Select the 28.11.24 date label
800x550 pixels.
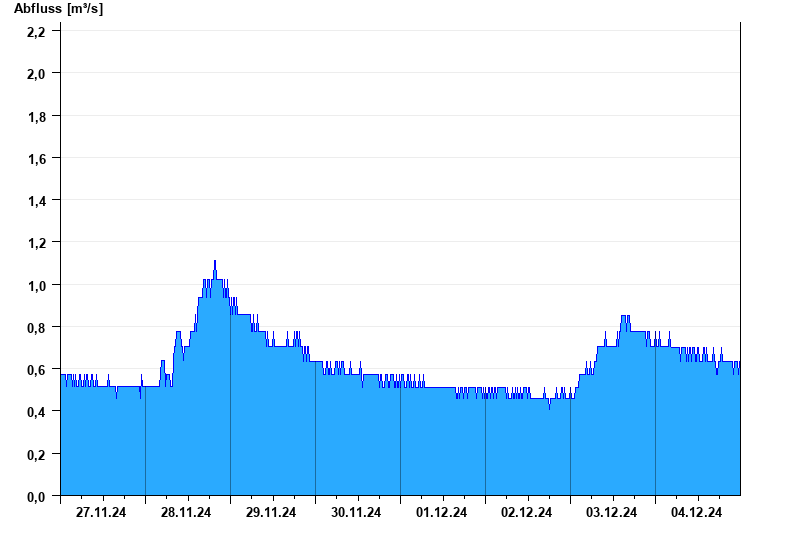click(x=186, y=513)
